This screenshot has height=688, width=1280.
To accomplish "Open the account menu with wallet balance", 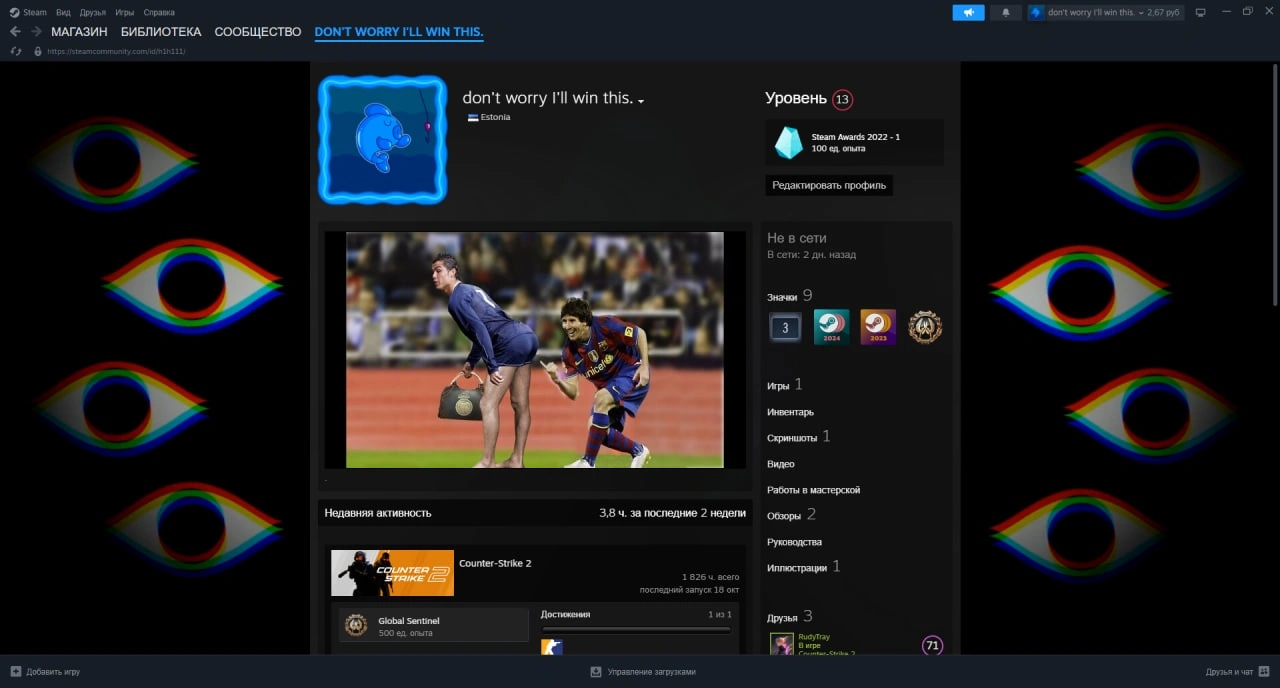I will (1108, 12).
